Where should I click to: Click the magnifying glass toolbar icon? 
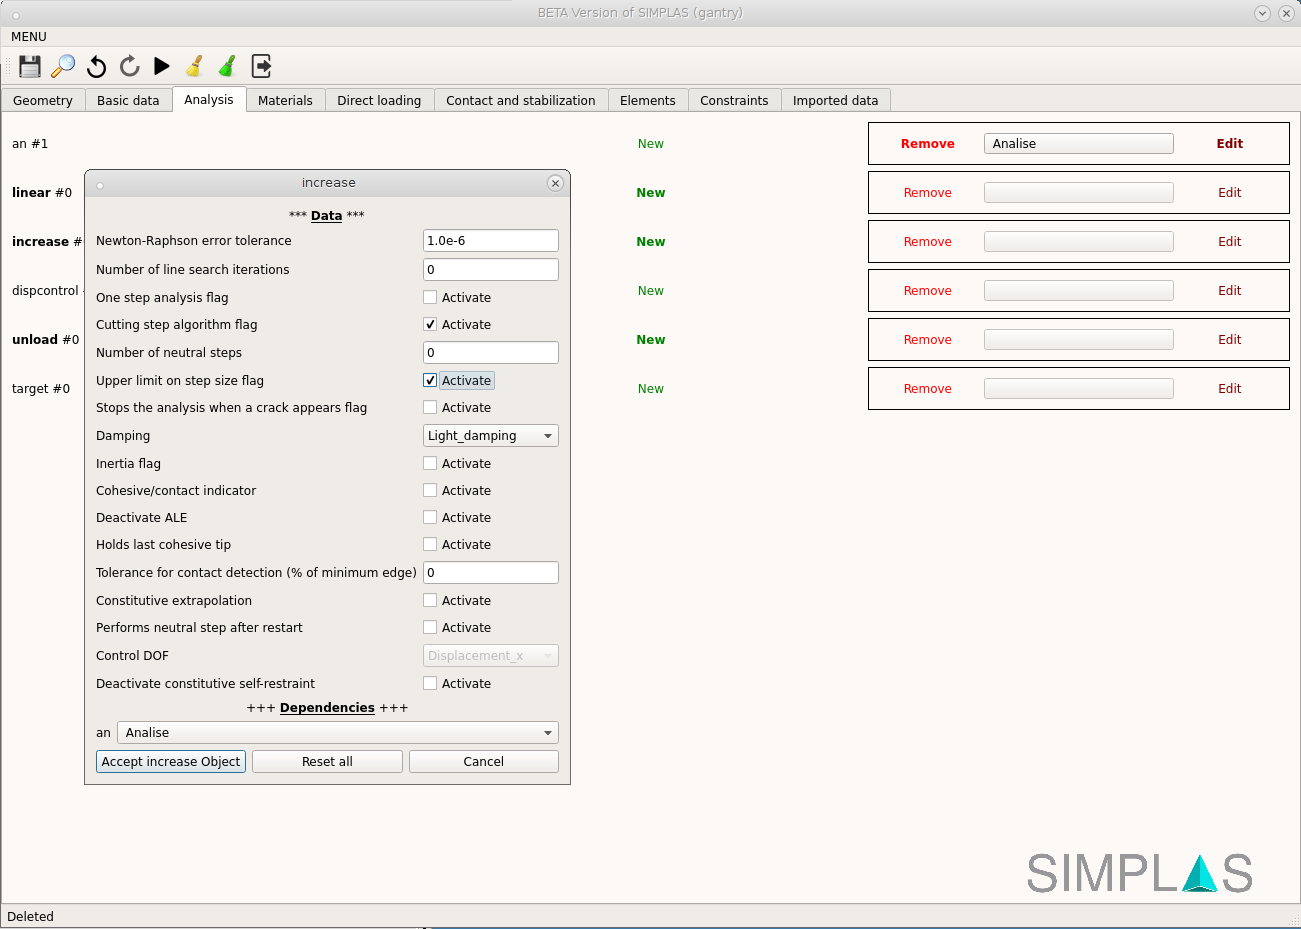click(x=63, y=66)
